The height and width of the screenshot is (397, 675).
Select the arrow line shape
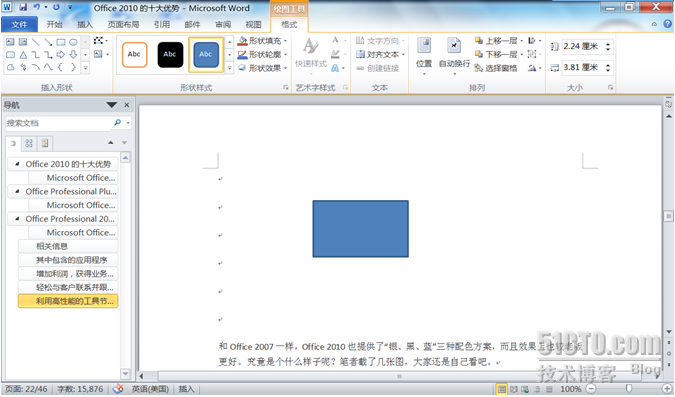pos(48,42)
